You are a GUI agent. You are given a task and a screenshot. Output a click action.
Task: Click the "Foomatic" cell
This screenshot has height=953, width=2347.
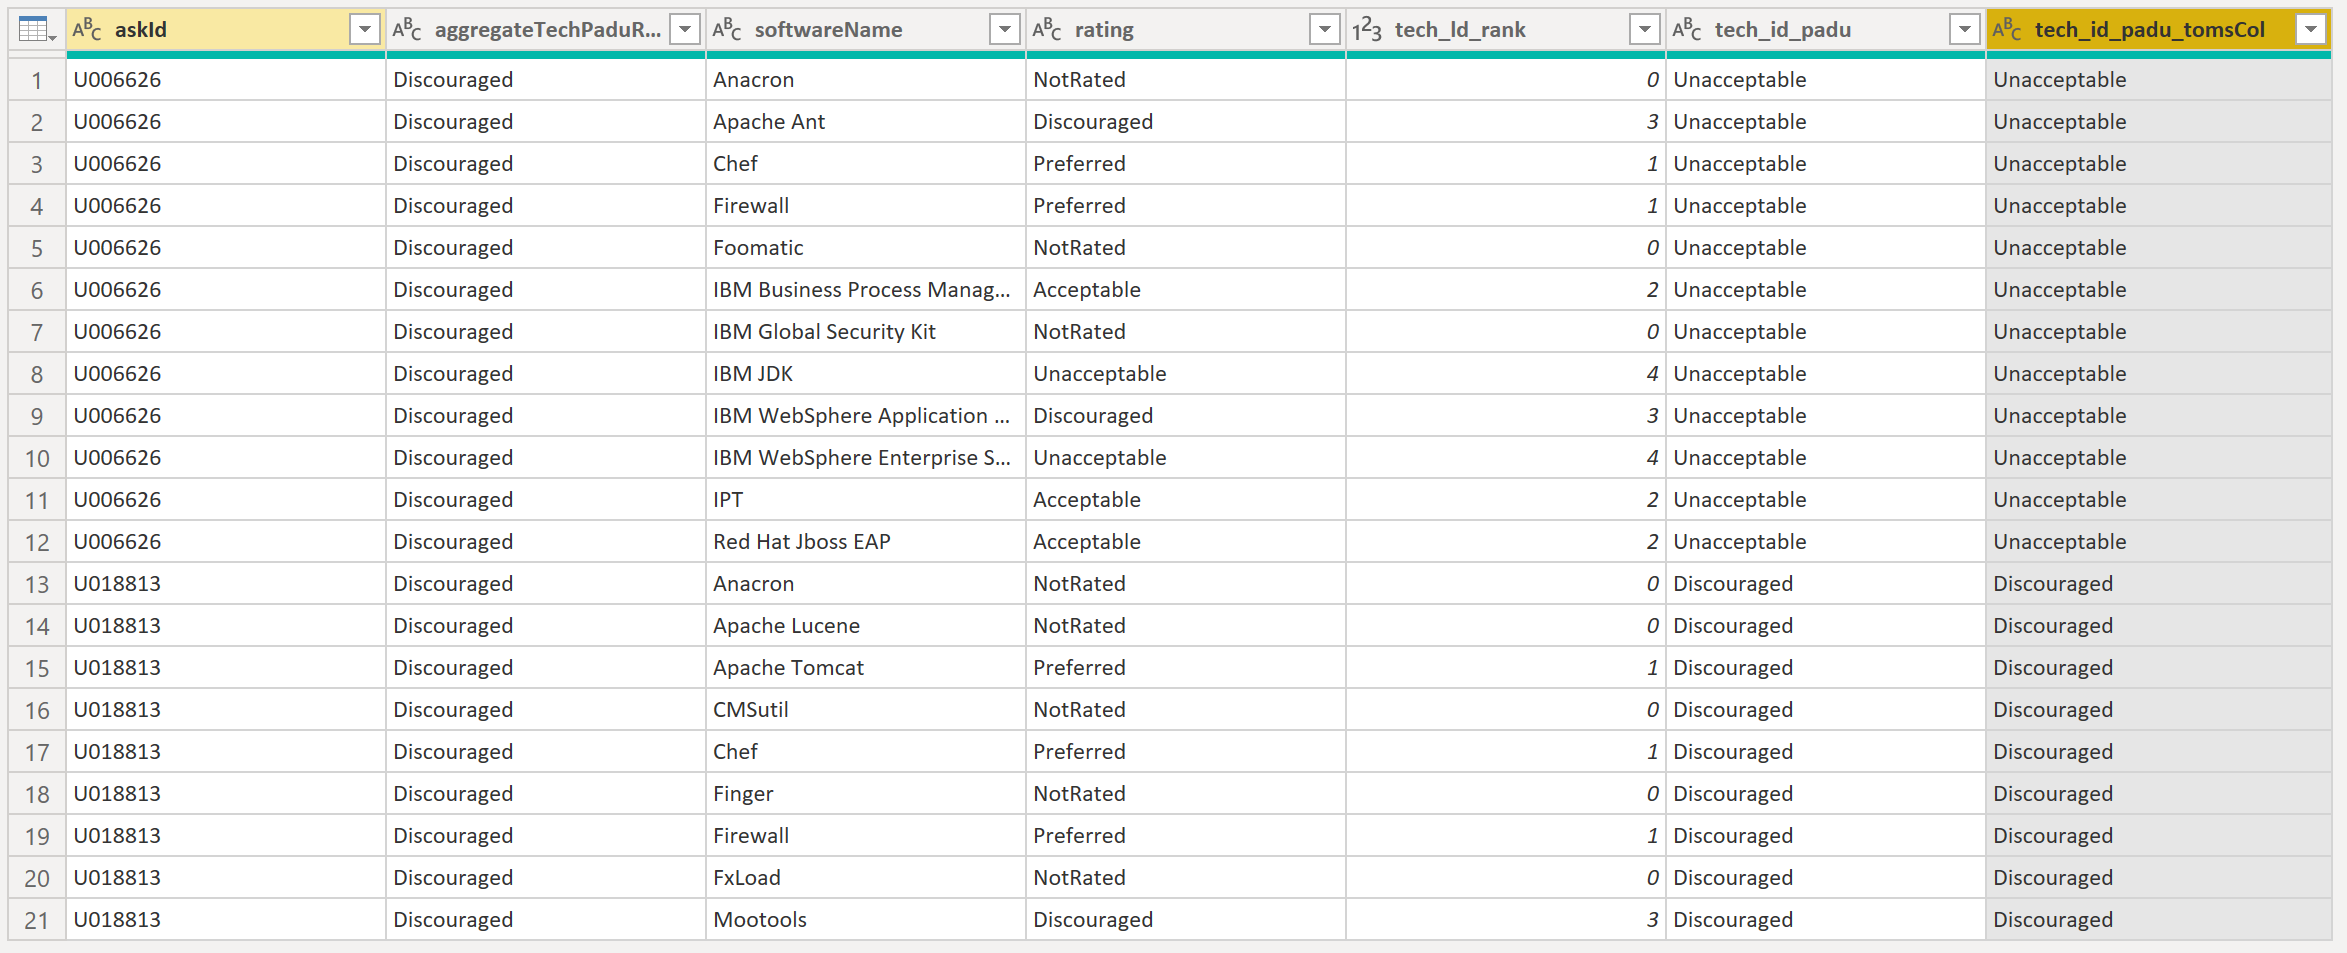865,248
